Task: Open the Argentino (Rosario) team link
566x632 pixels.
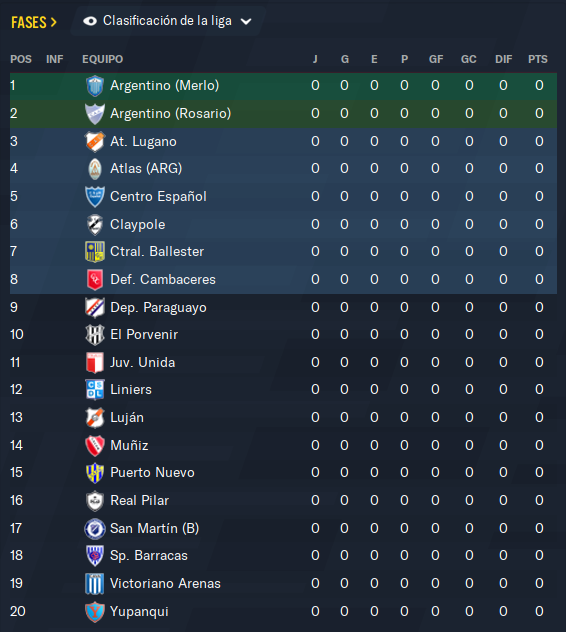Action: tap(171, 114)
